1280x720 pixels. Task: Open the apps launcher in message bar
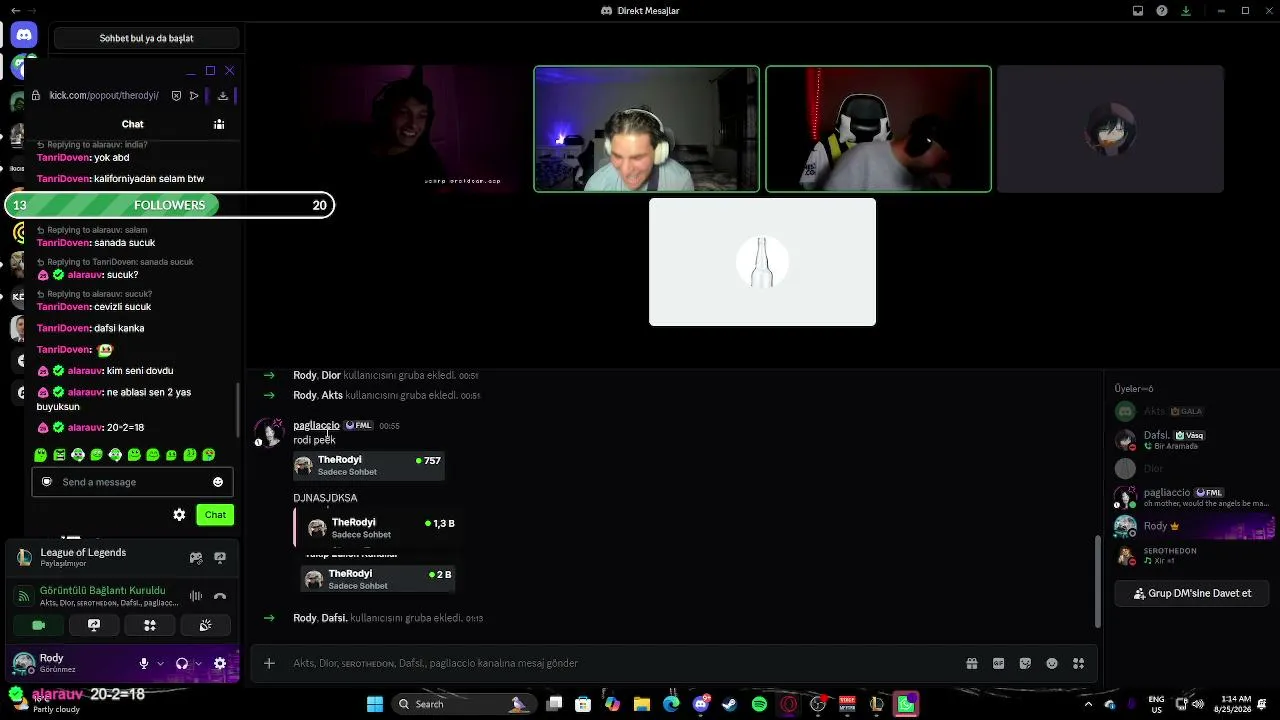pos(1078,663)
